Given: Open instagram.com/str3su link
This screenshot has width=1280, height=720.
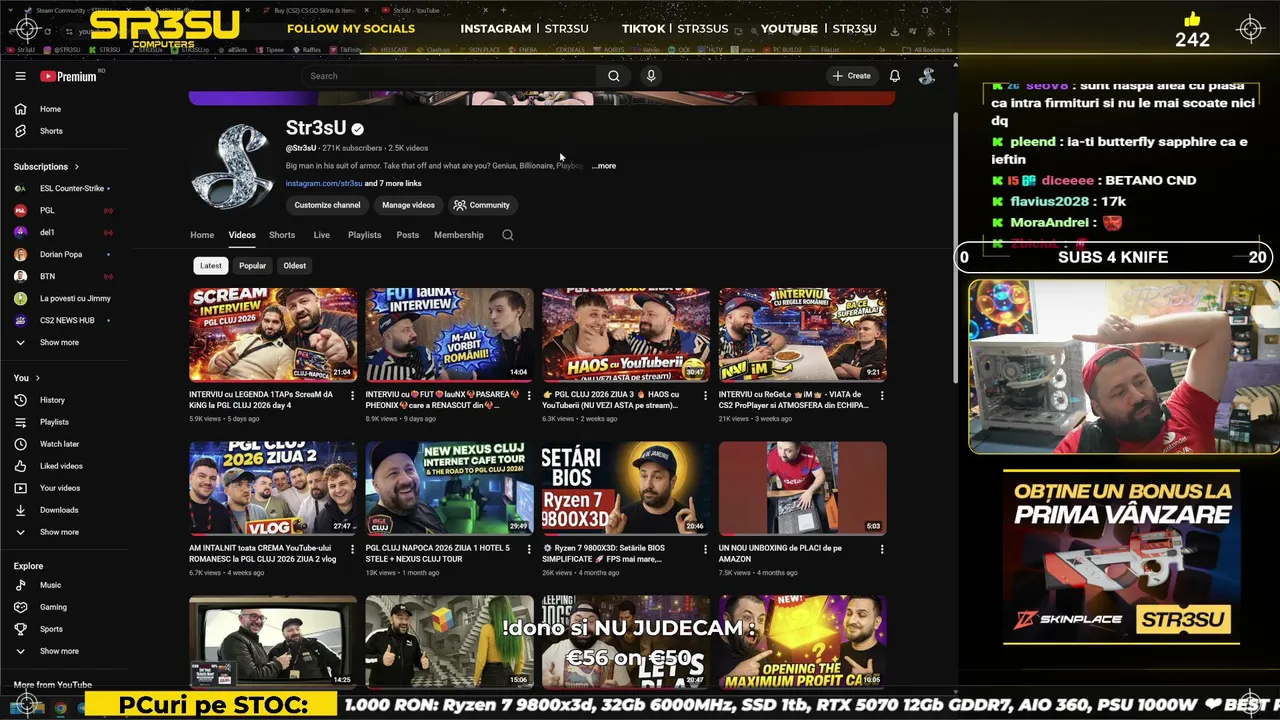Looking at the screenshot, I should 324,184.
